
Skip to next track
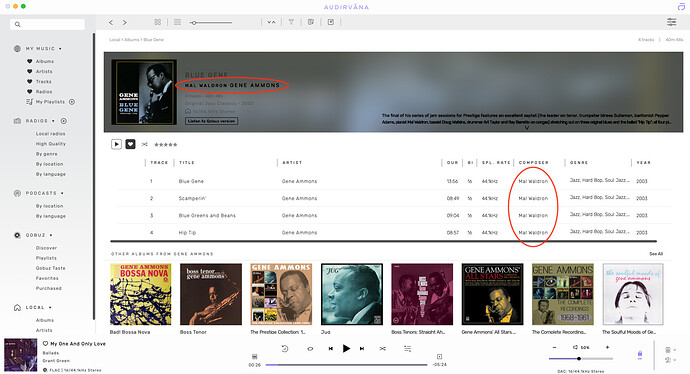362,348
